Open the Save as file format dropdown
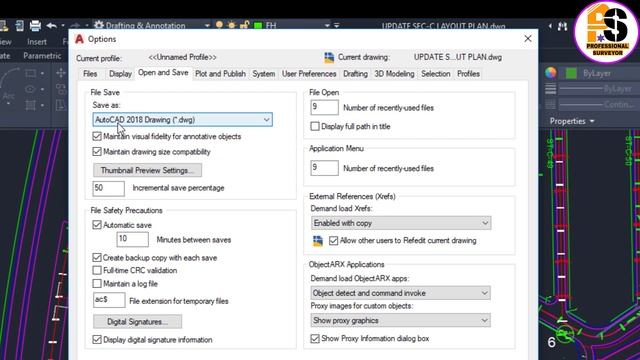 click(182, 120)
